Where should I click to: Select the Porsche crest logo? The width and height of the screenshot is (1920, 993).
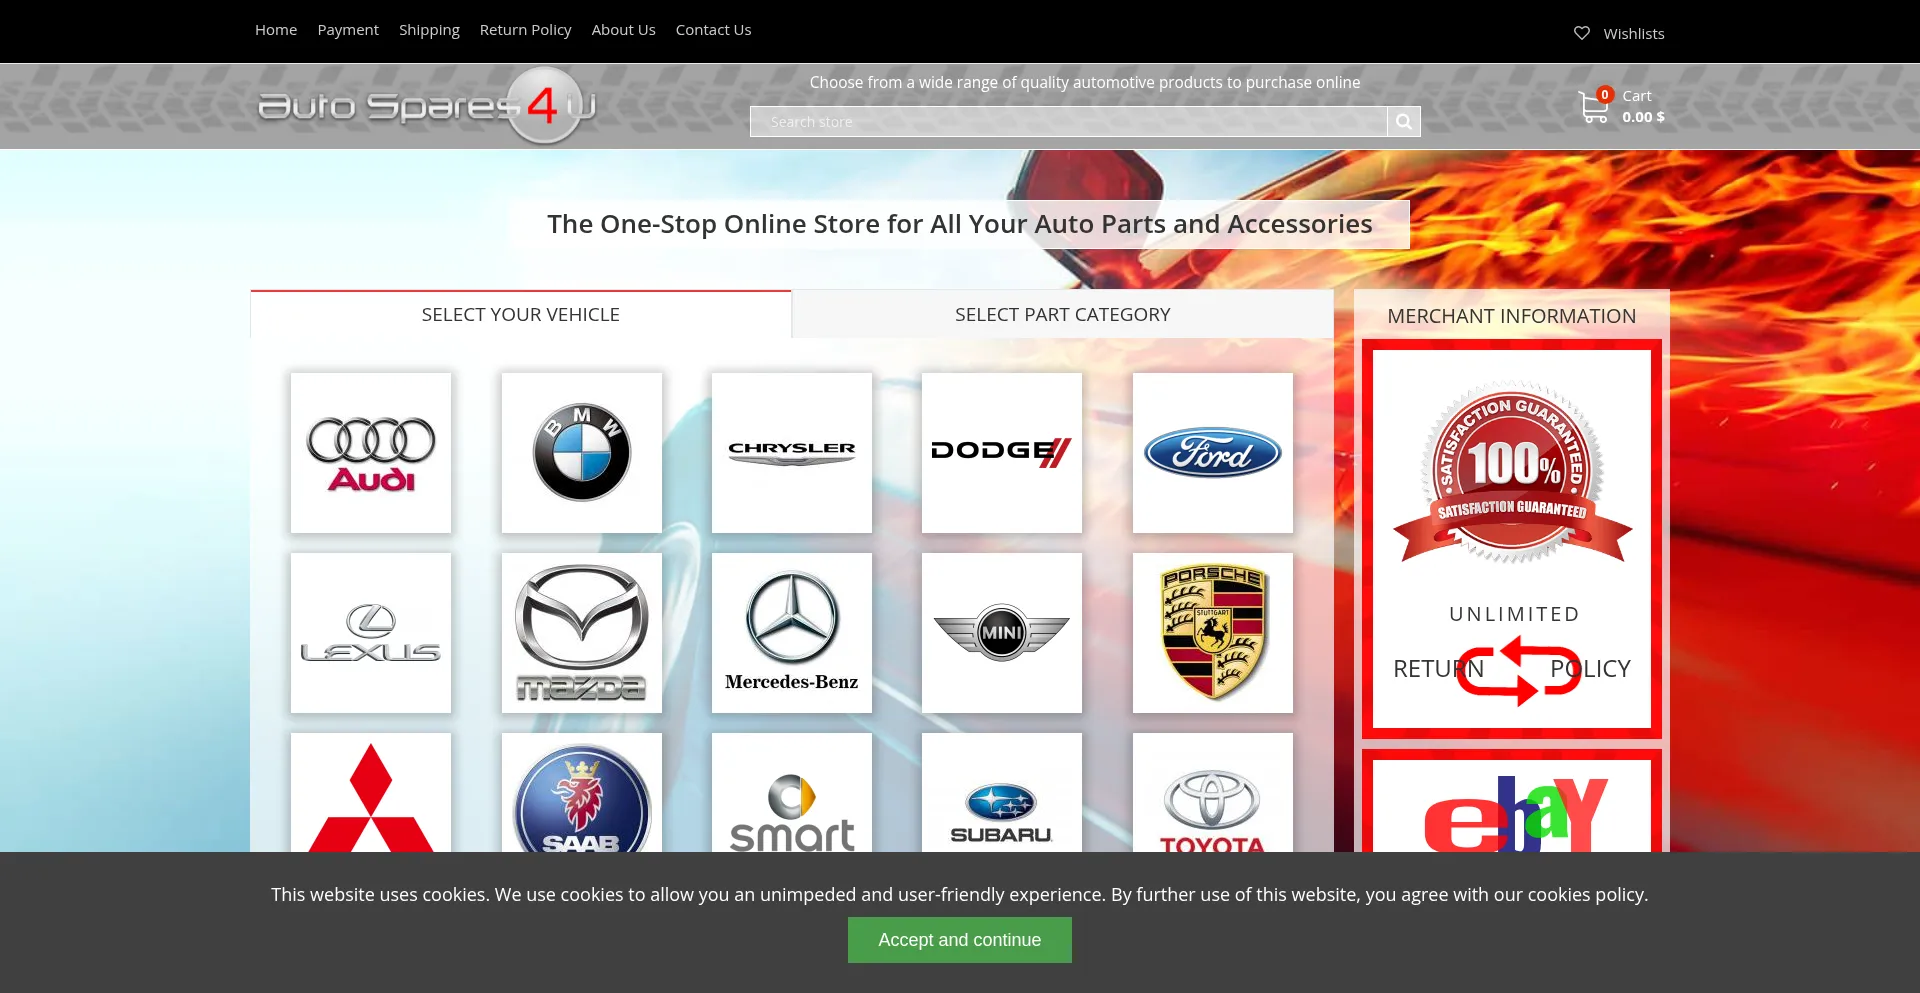coord(1212,633)
